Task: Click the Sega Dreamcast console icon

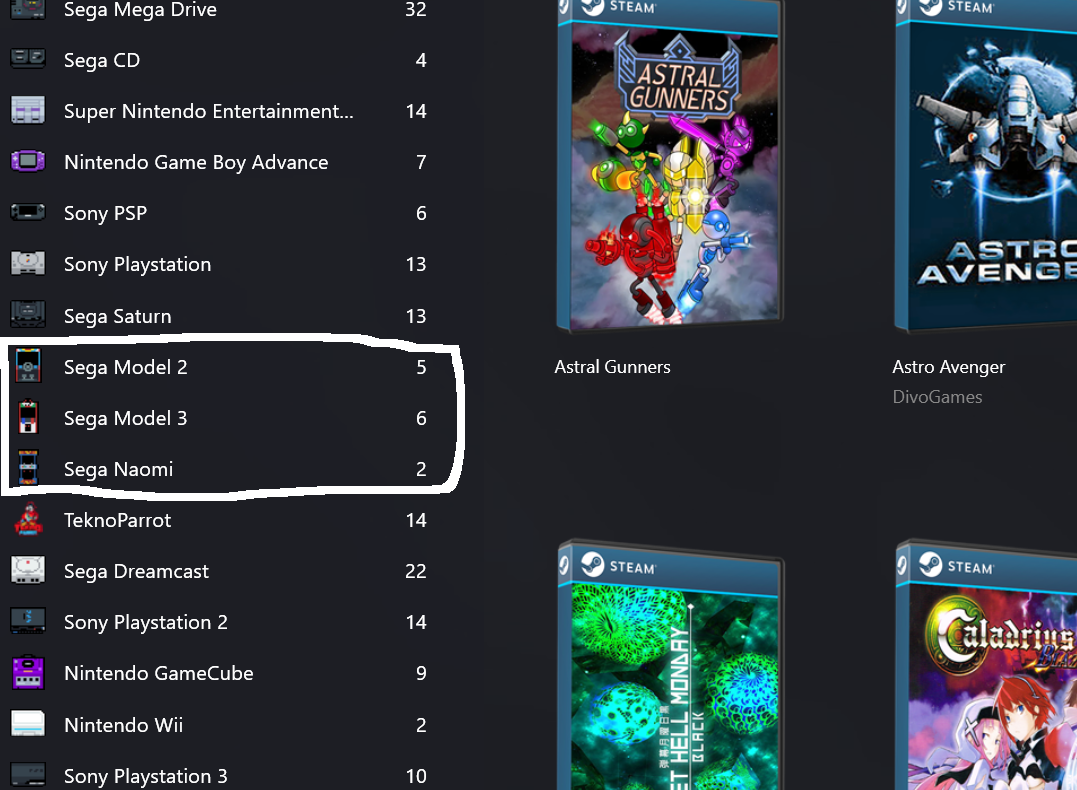Action: click(x=28, y=570)
